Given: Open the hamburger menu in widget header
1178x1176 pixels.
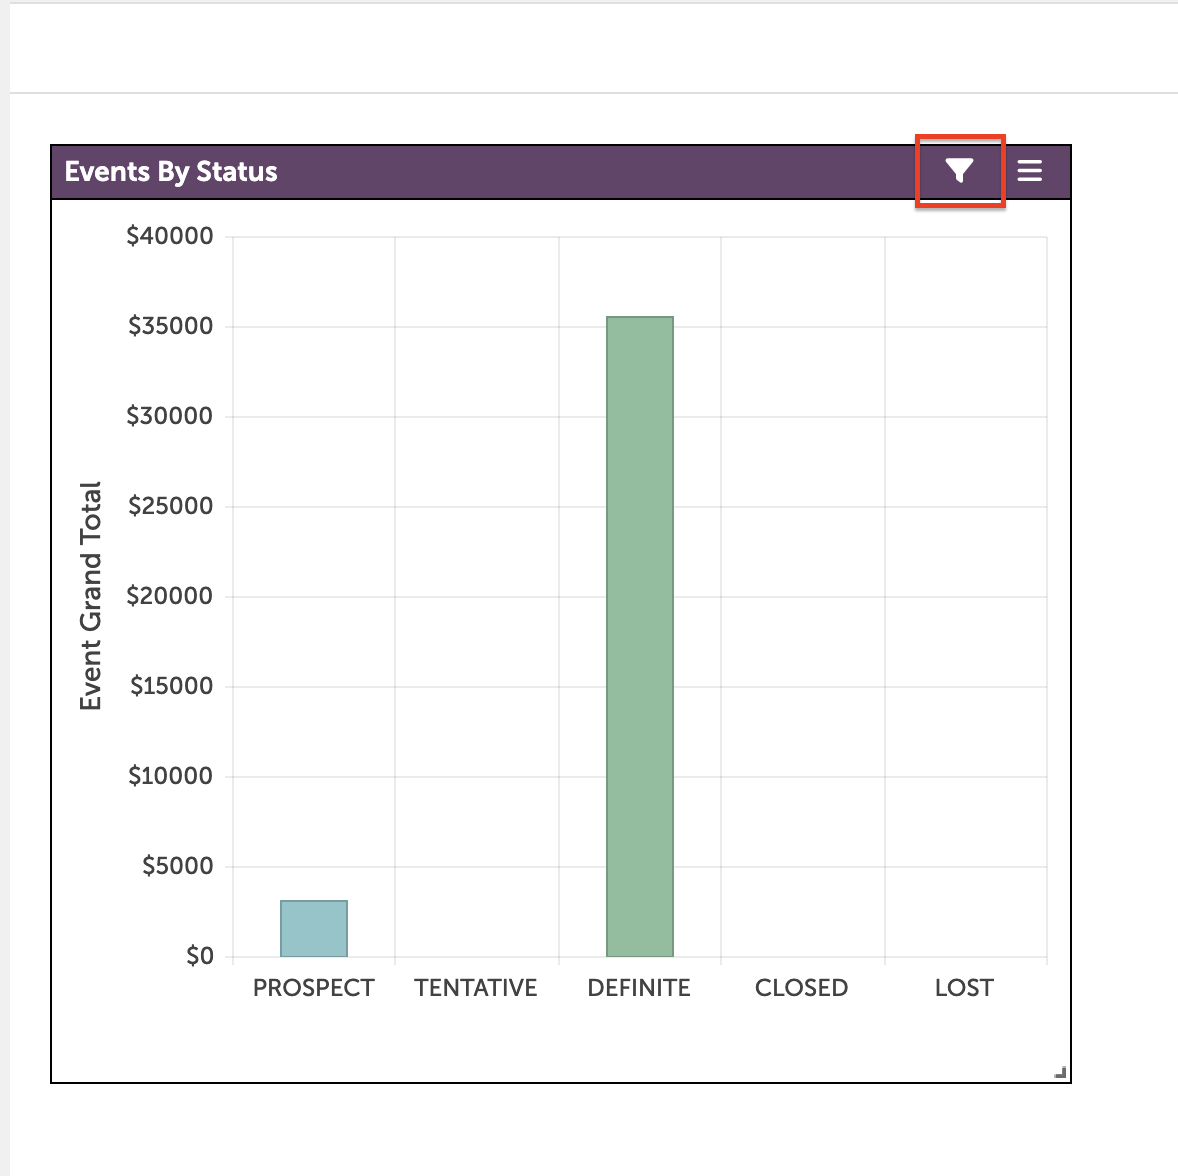Looking at the screenshot, I should coord(1029,171).
